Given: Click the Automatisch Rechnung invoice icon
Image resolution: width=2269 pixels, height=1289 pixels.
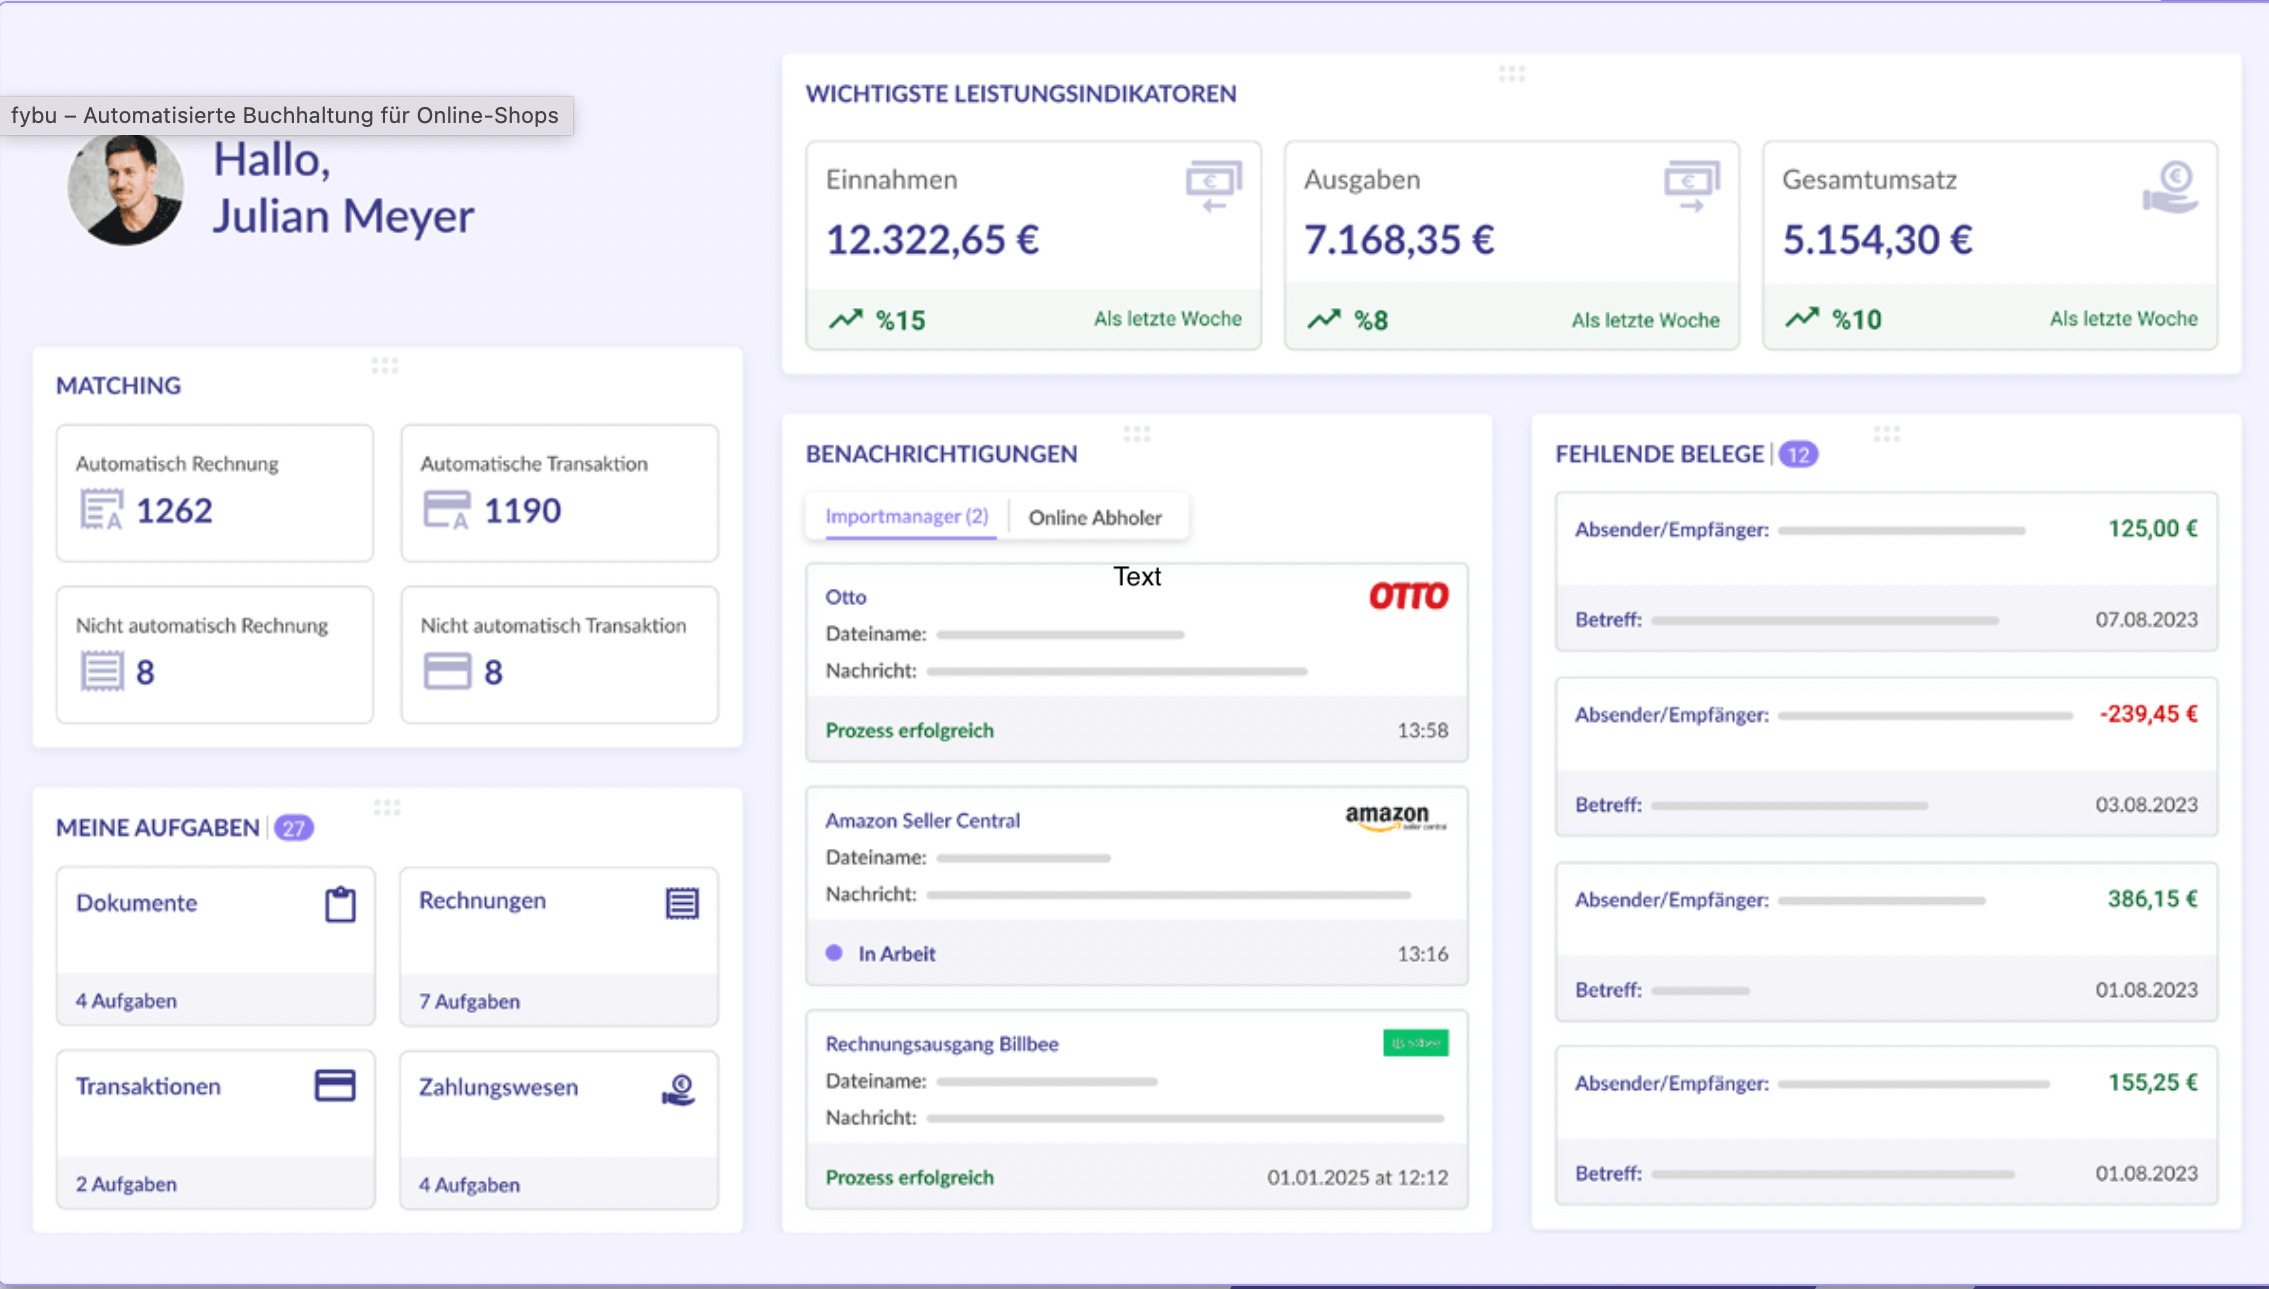Looking at the screenshot, I should click(x=101, y=510).
